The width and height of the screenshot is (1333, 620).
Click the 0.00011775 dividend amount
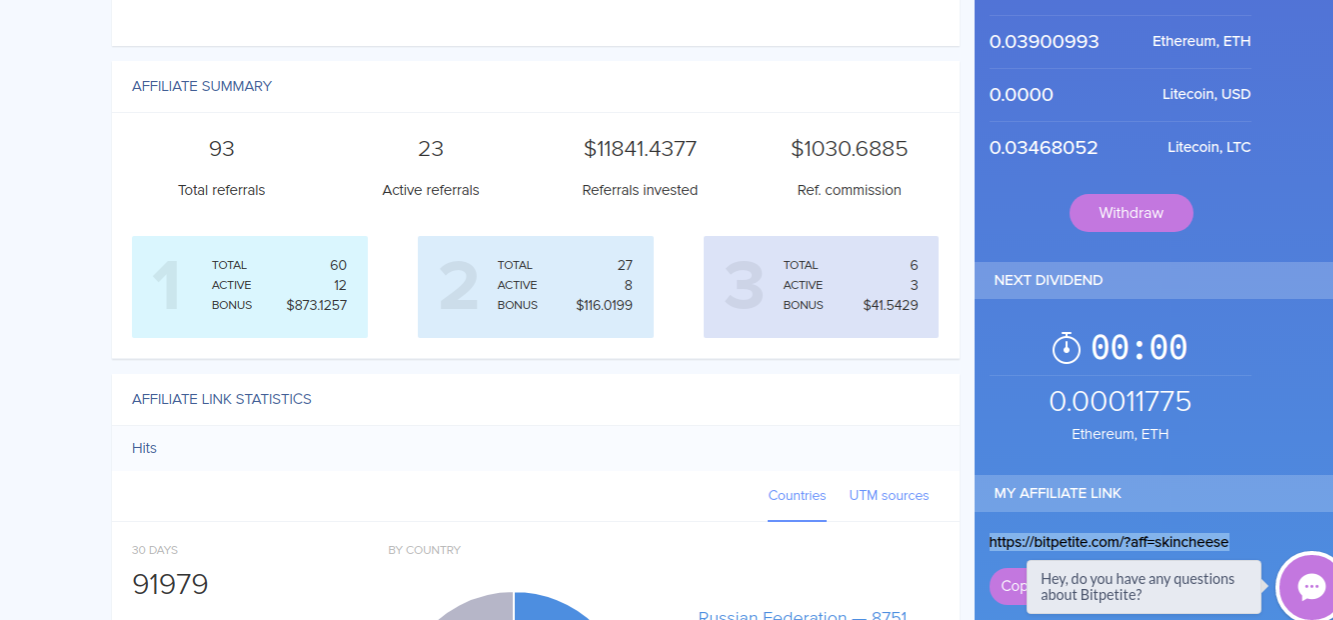coord(1120,402)
